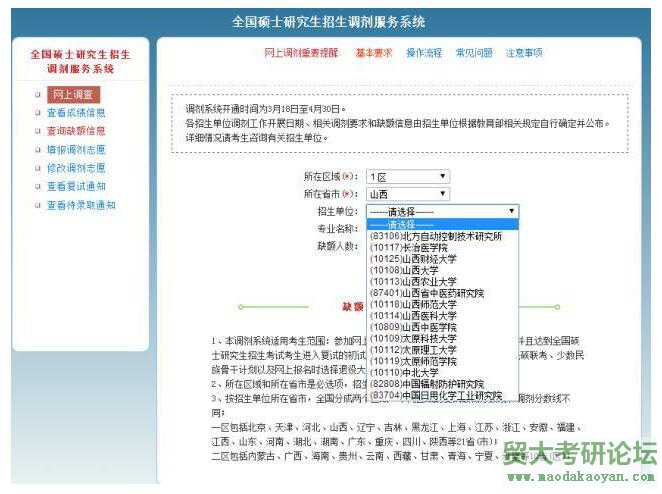Click the bullet icon beside 查看成绩信息
Viewport: 662px width, 494px height.
38,113
